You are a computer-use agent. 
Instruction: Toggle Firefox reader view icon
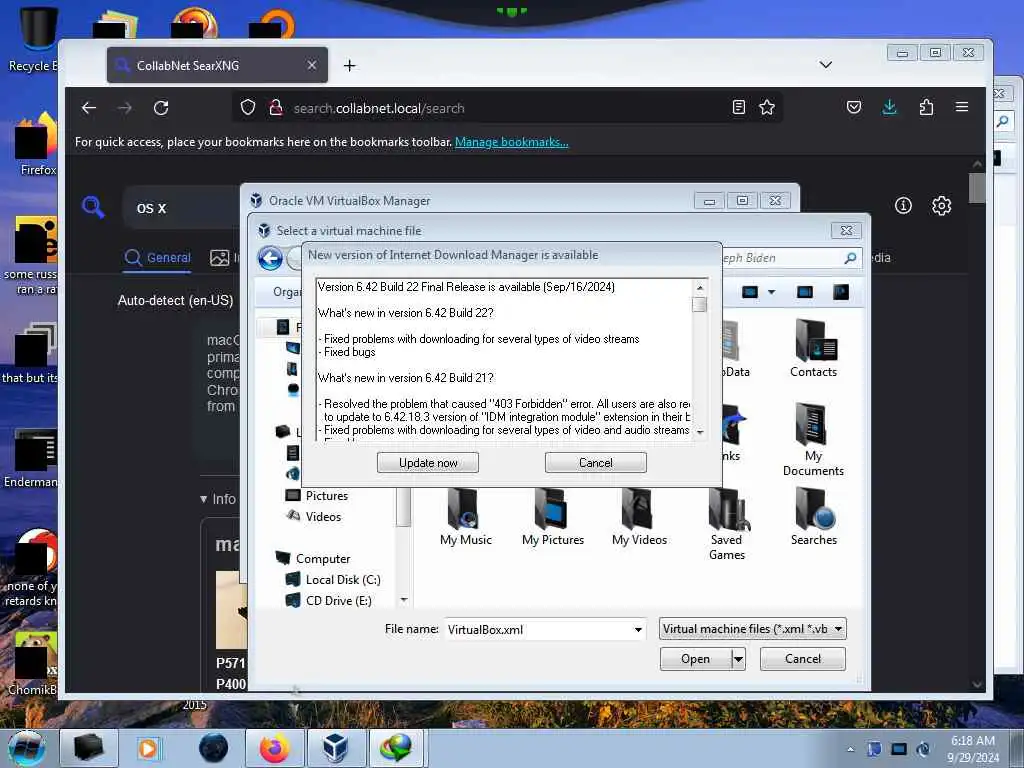point(739,107)
